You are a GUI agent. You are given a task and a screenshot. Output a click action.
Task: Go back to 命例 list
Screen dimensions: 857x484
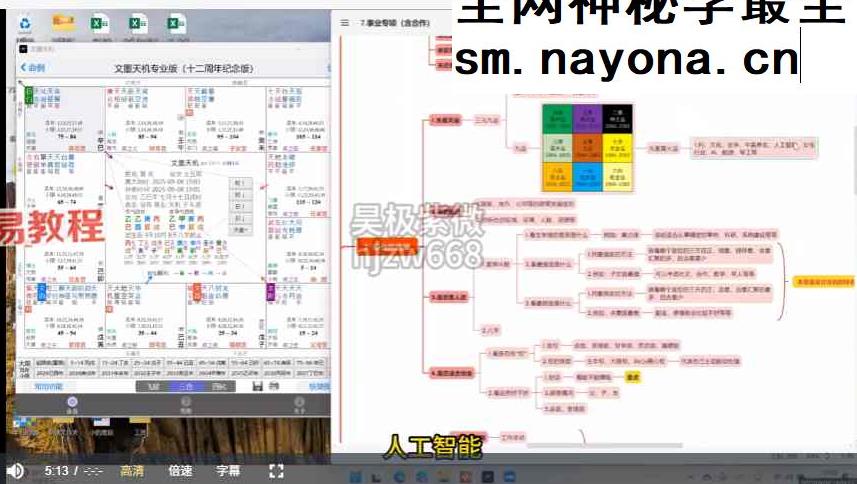pos(33,68)
